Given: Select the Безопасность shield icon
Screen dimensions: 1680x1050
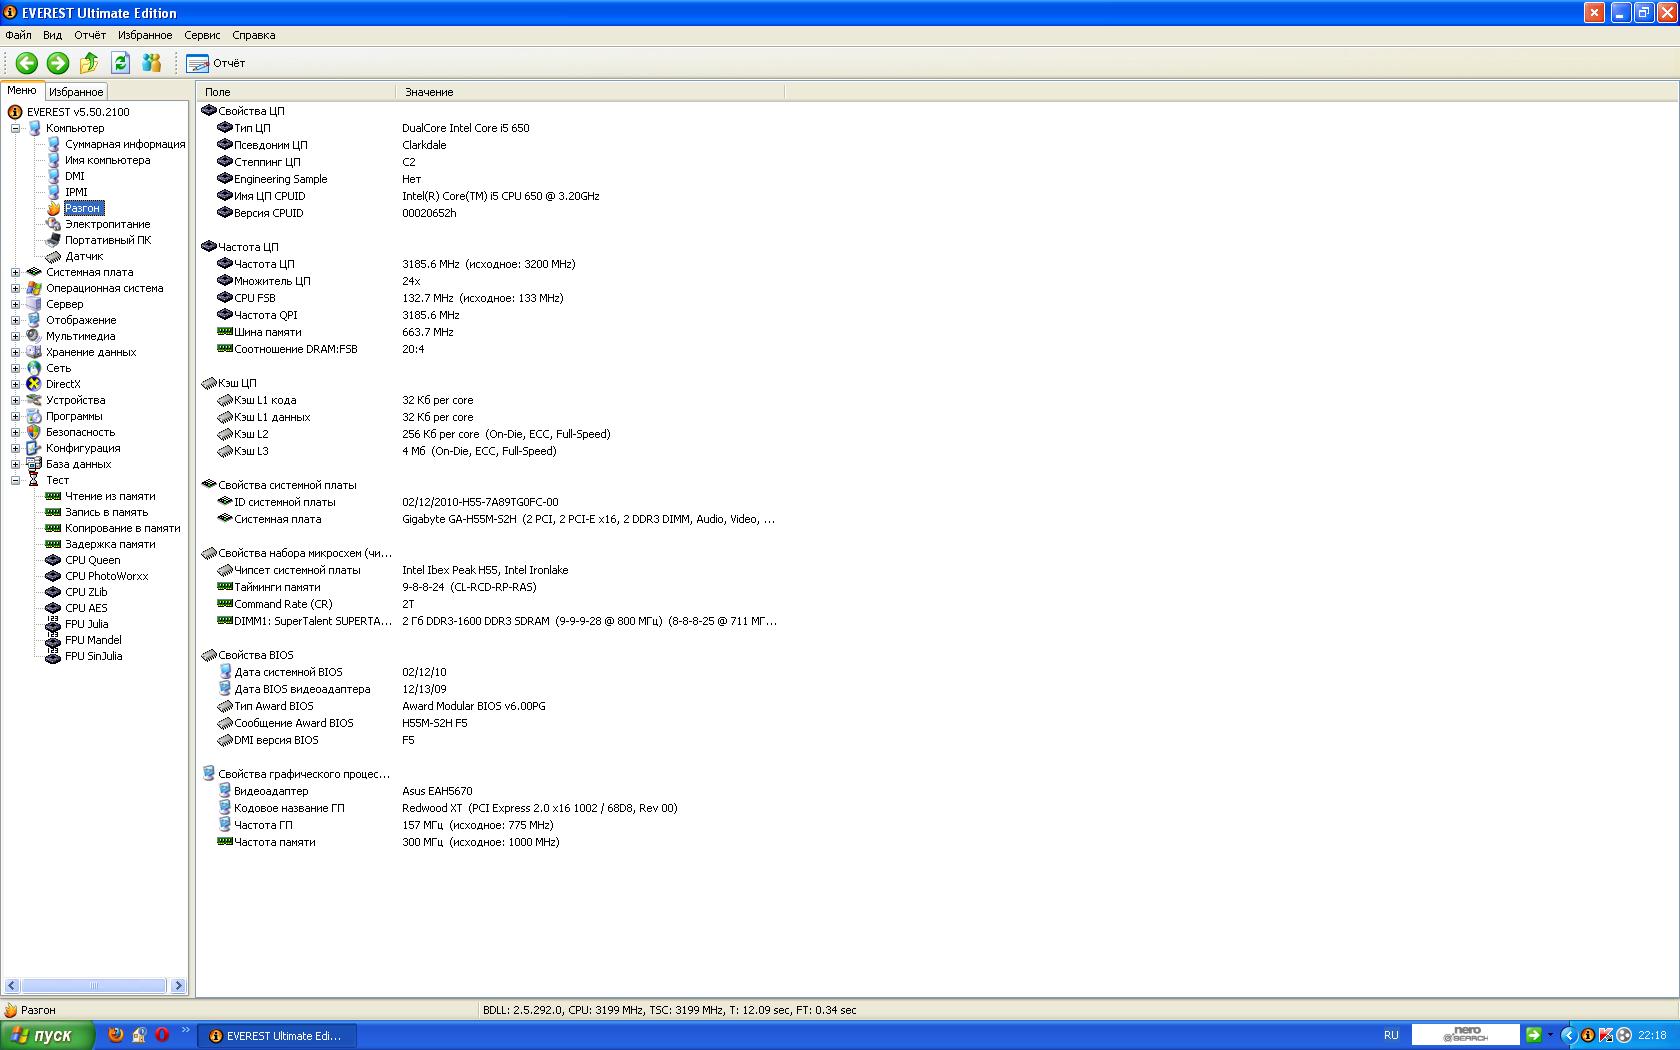Looking at the screenshot, I should click(34, 432).
